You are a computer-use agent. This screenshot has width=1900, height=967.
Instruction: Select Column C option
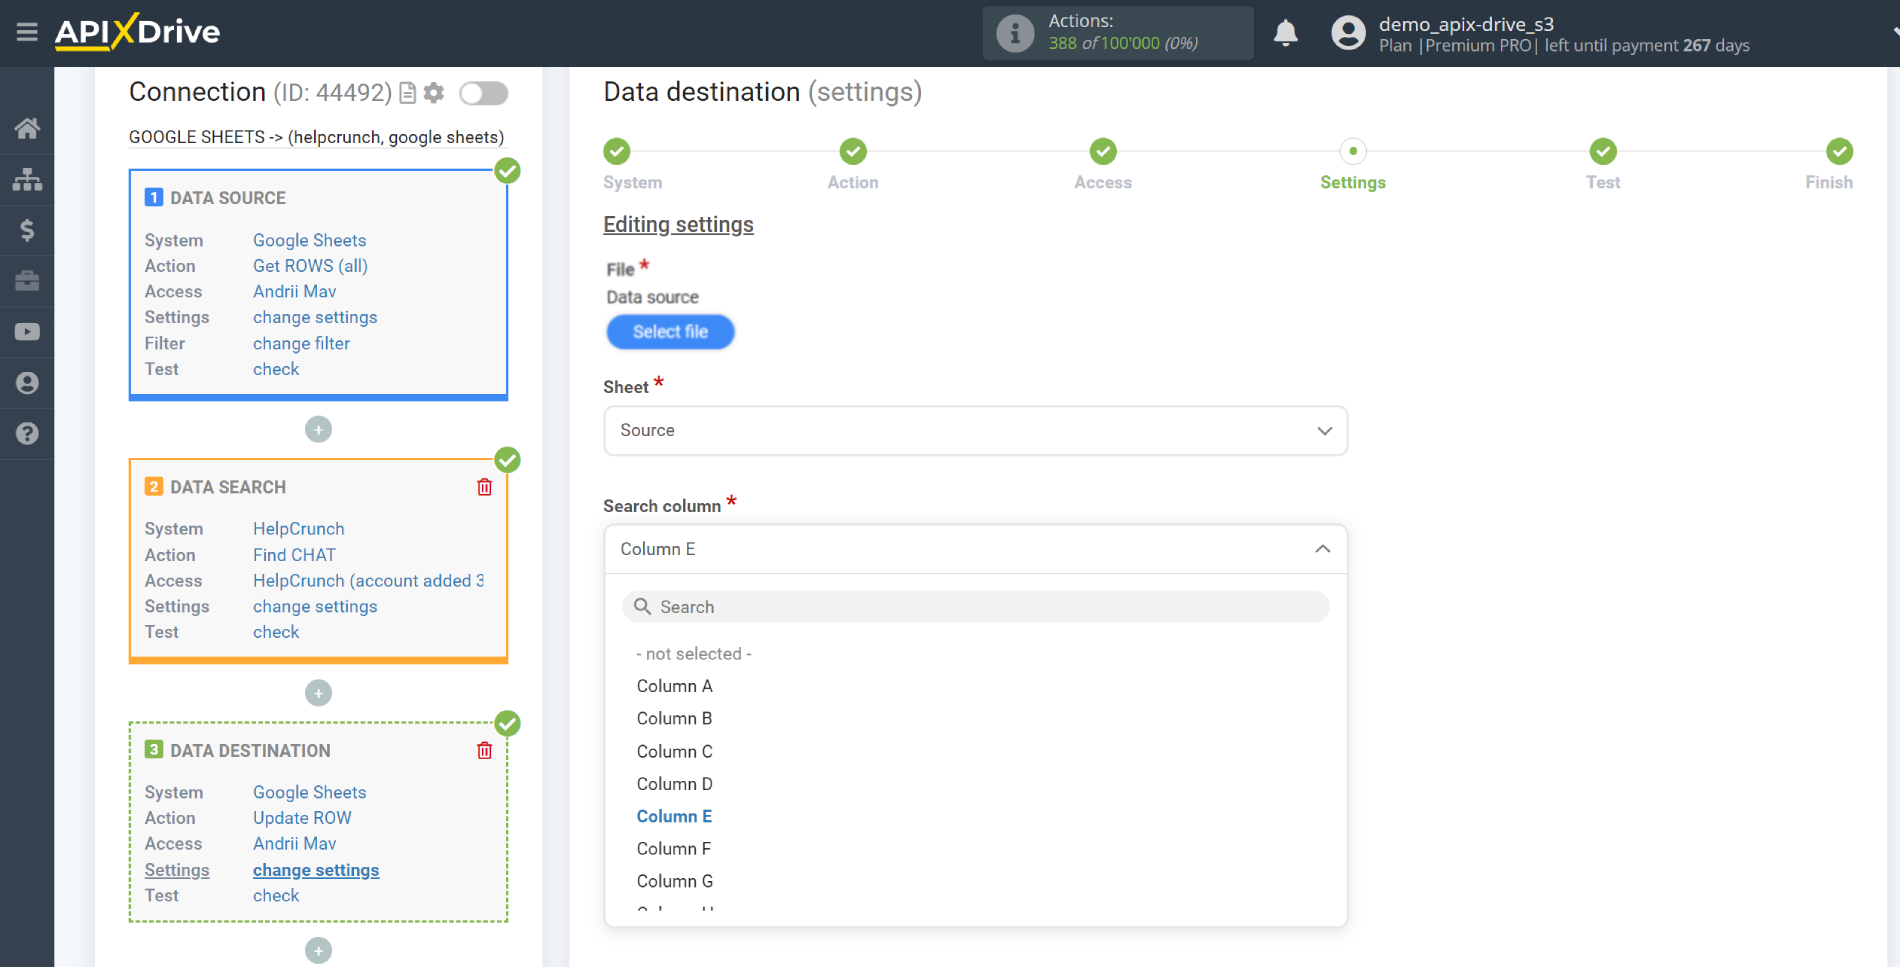point(675,751)
